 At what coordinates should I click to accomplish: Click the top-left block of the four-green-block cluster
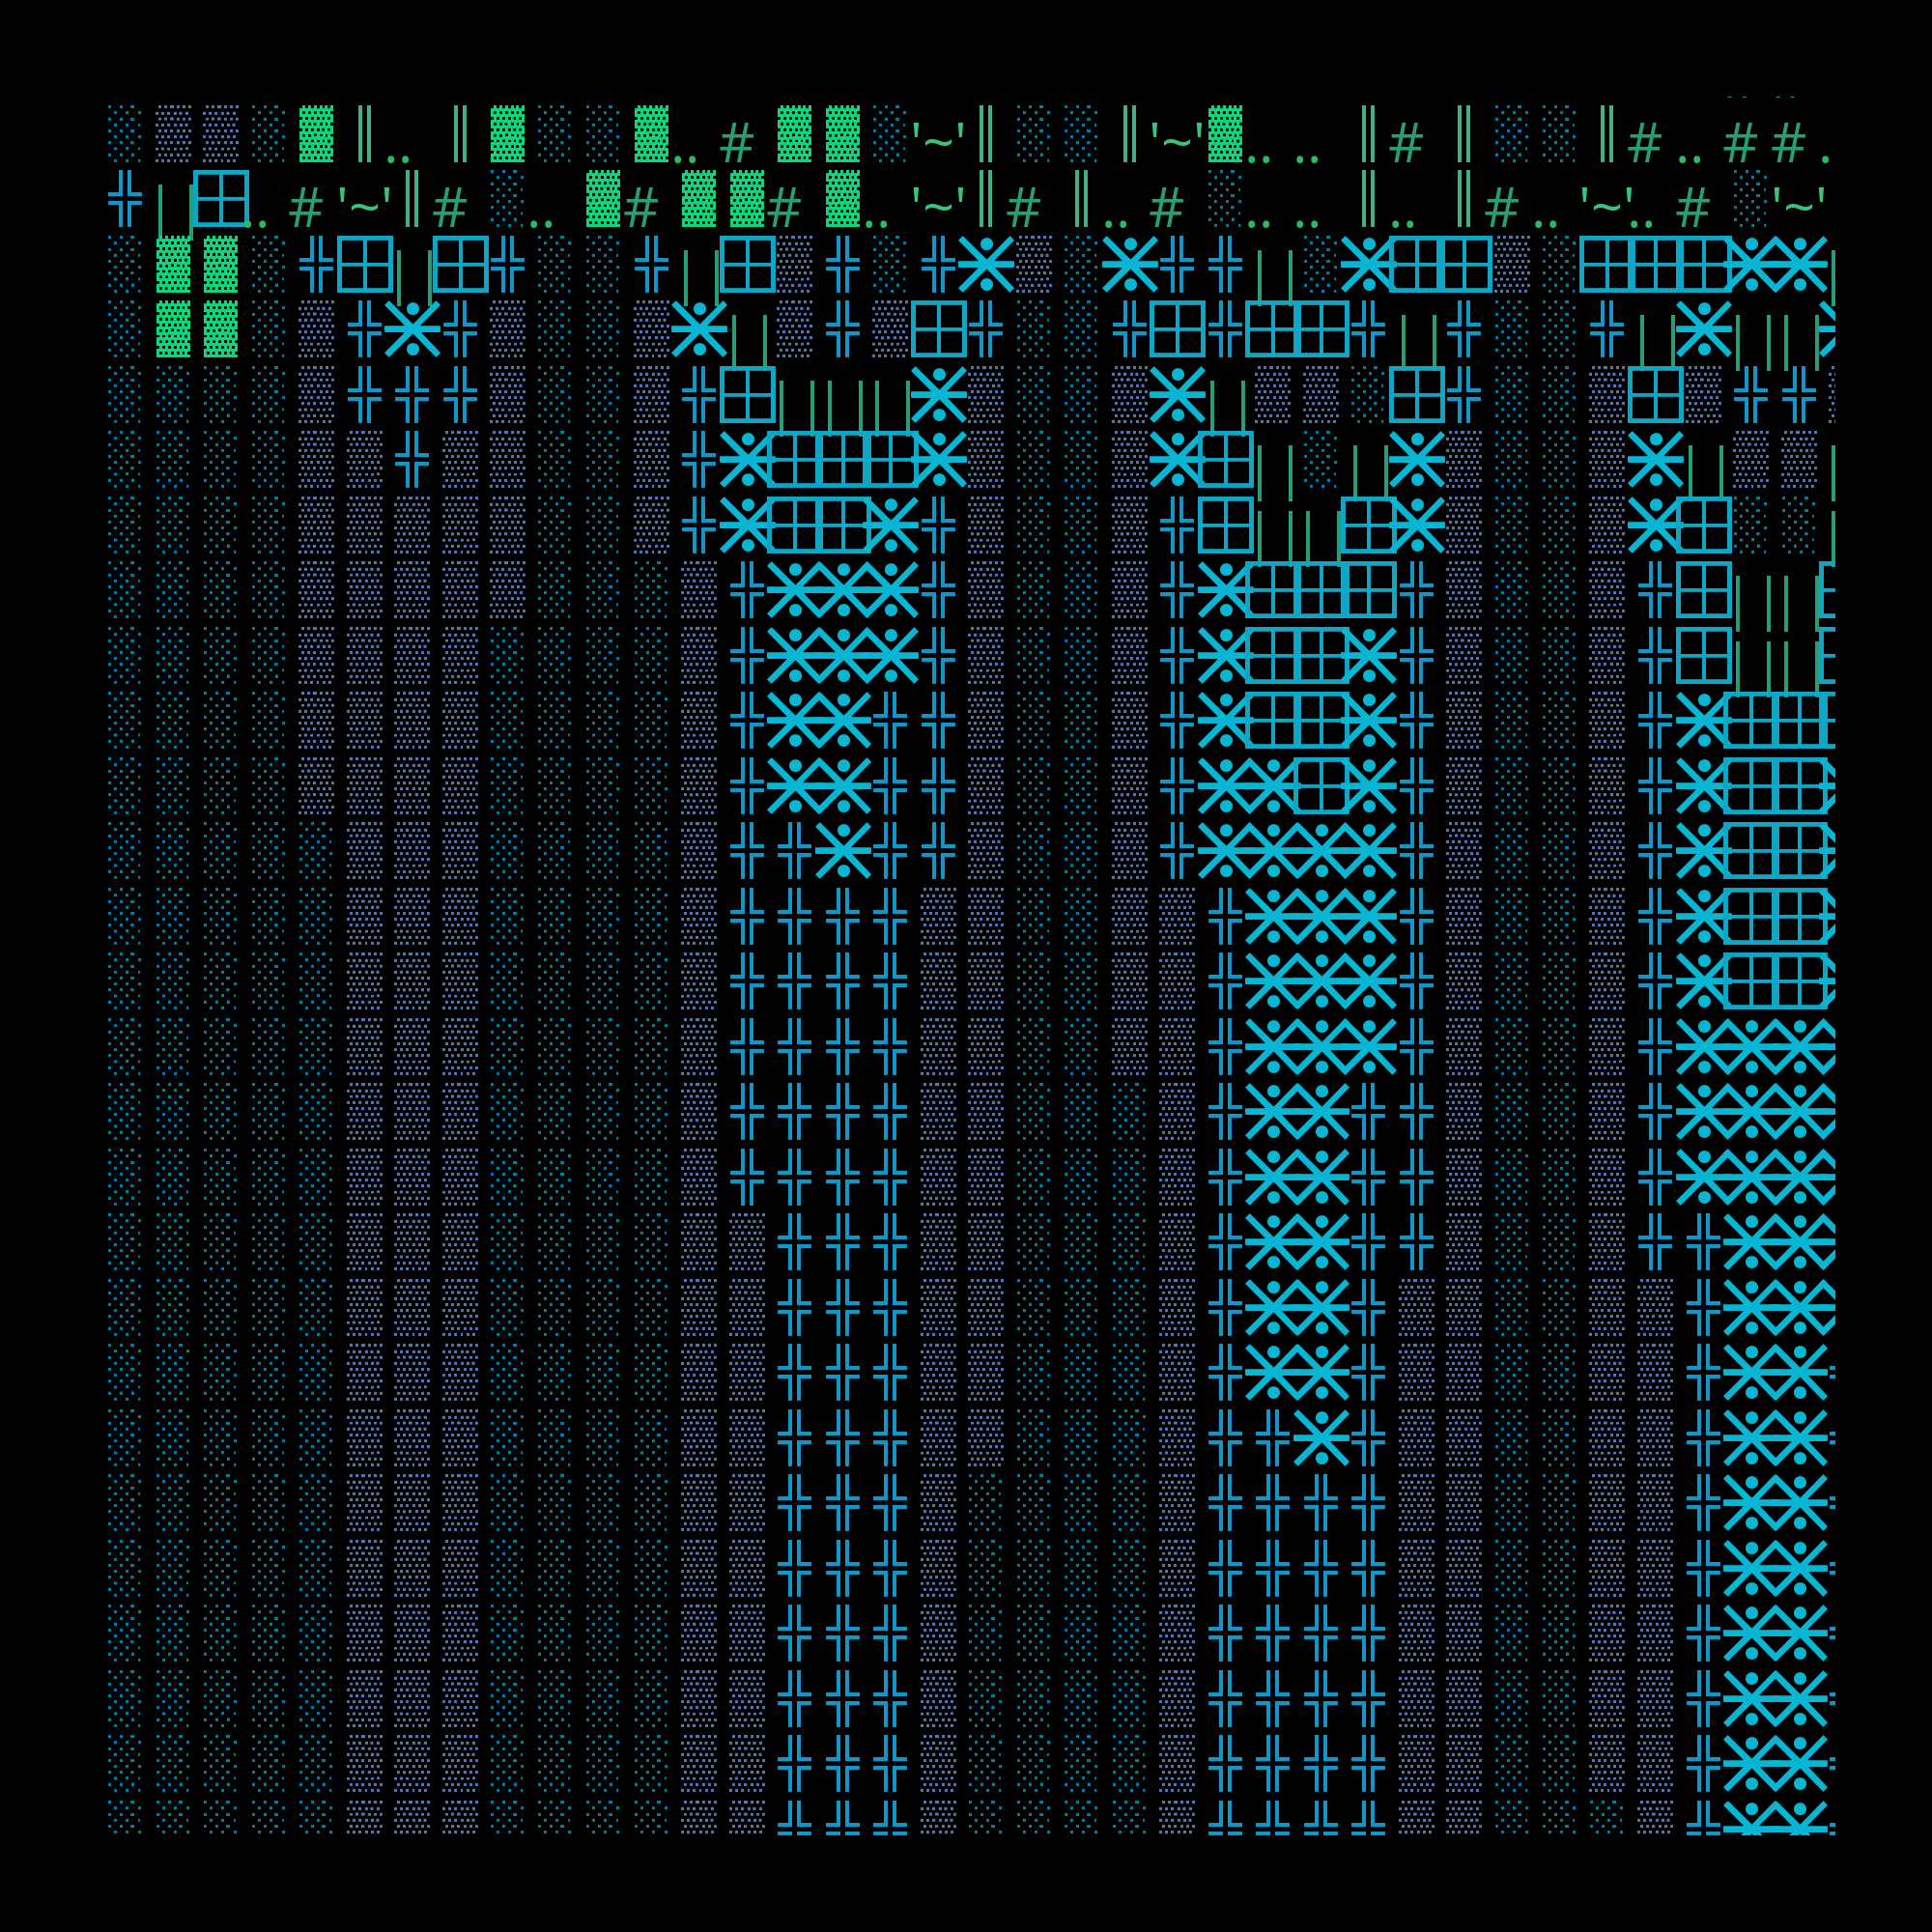(x=173, y=264)
